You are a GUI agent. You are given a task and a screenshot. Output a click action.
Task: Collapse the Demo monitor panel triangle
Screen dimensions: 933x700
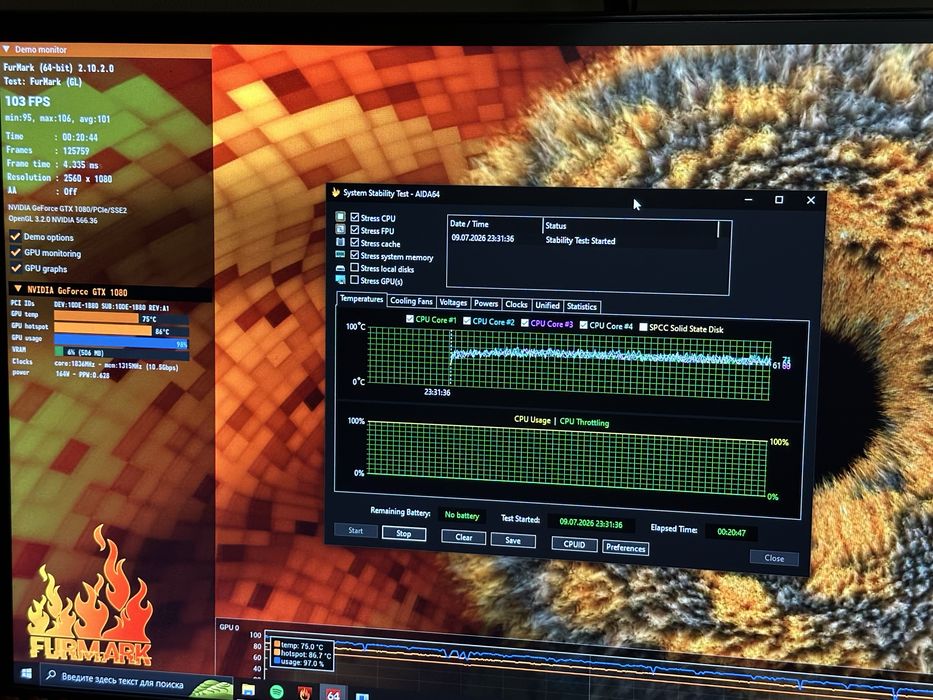6,49
